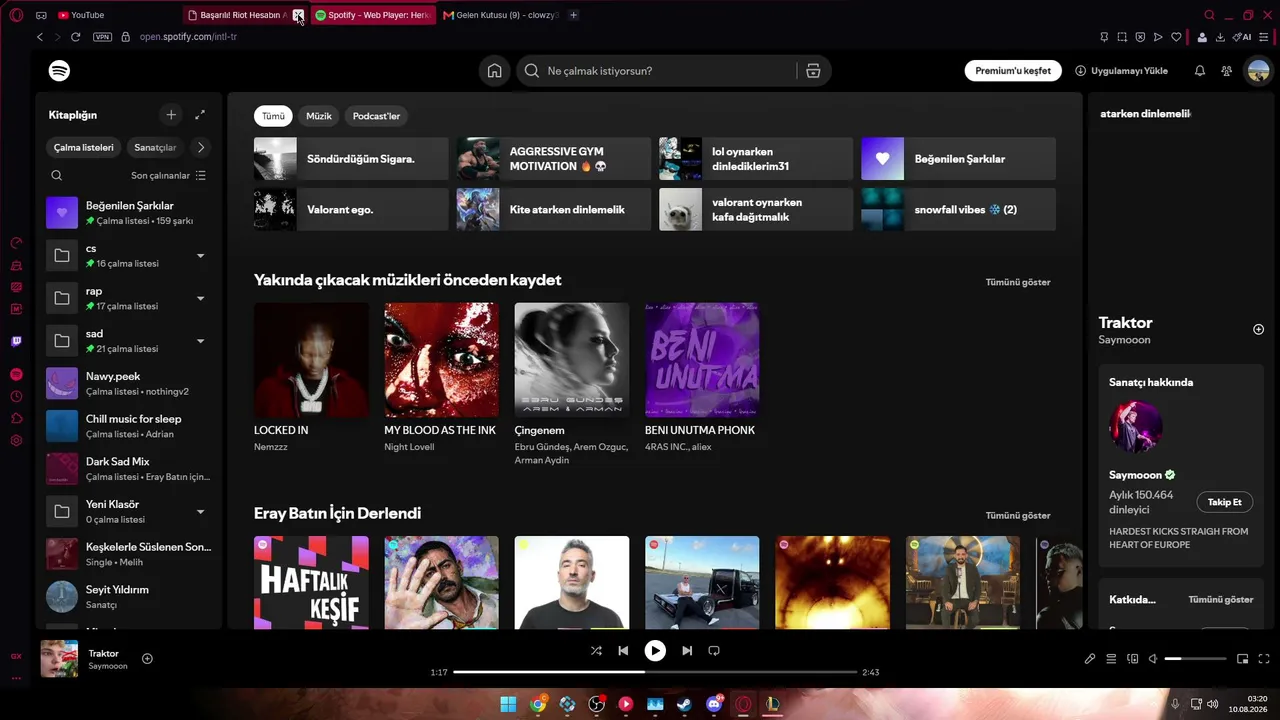Adjust the Spotify volume slider
This screenshot has width=1280, height=720.
tap(1195, 659)
